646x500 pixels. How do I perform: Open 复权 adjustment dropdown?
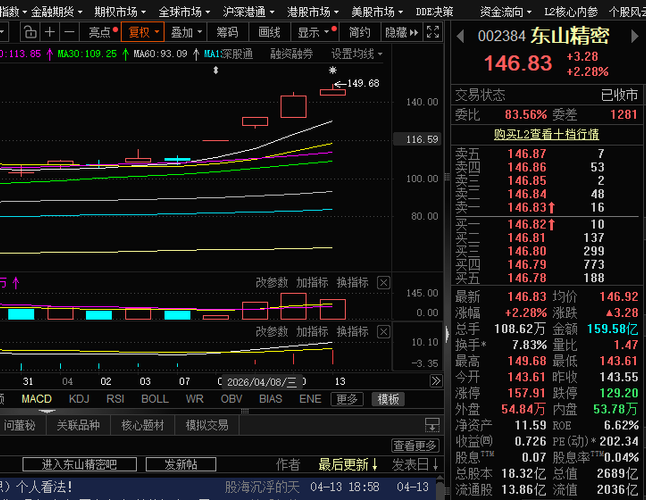(x=143, y=32)
